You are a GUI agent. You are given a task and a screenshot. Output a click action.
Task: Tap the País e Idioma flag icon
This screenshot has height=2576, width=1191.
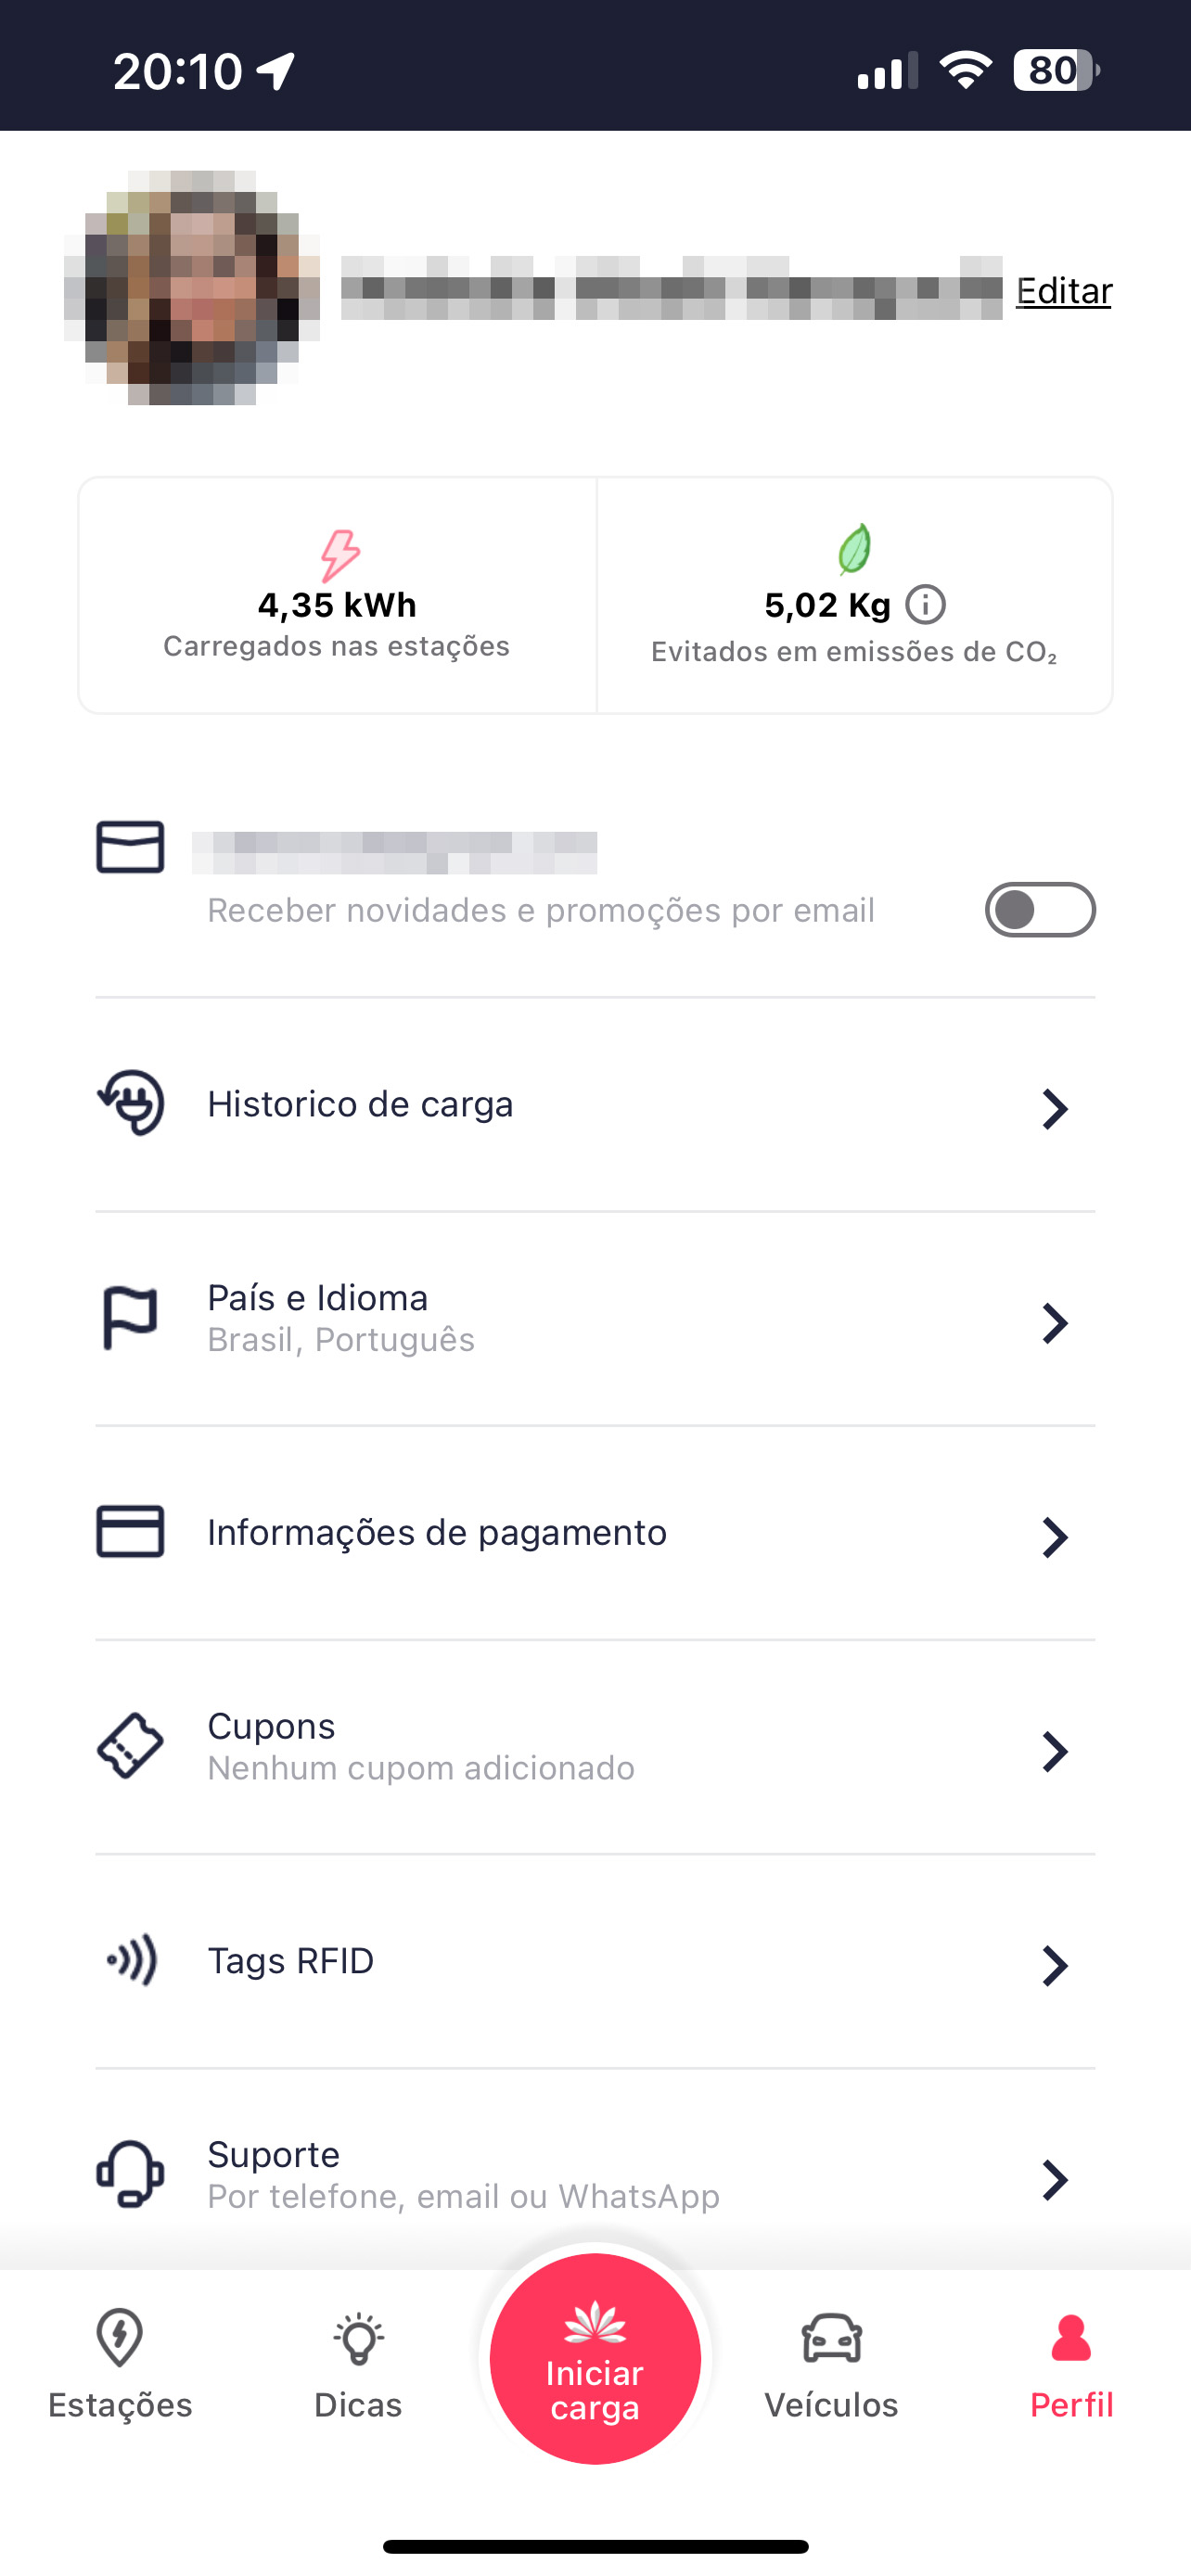(x=130, y=1317)
